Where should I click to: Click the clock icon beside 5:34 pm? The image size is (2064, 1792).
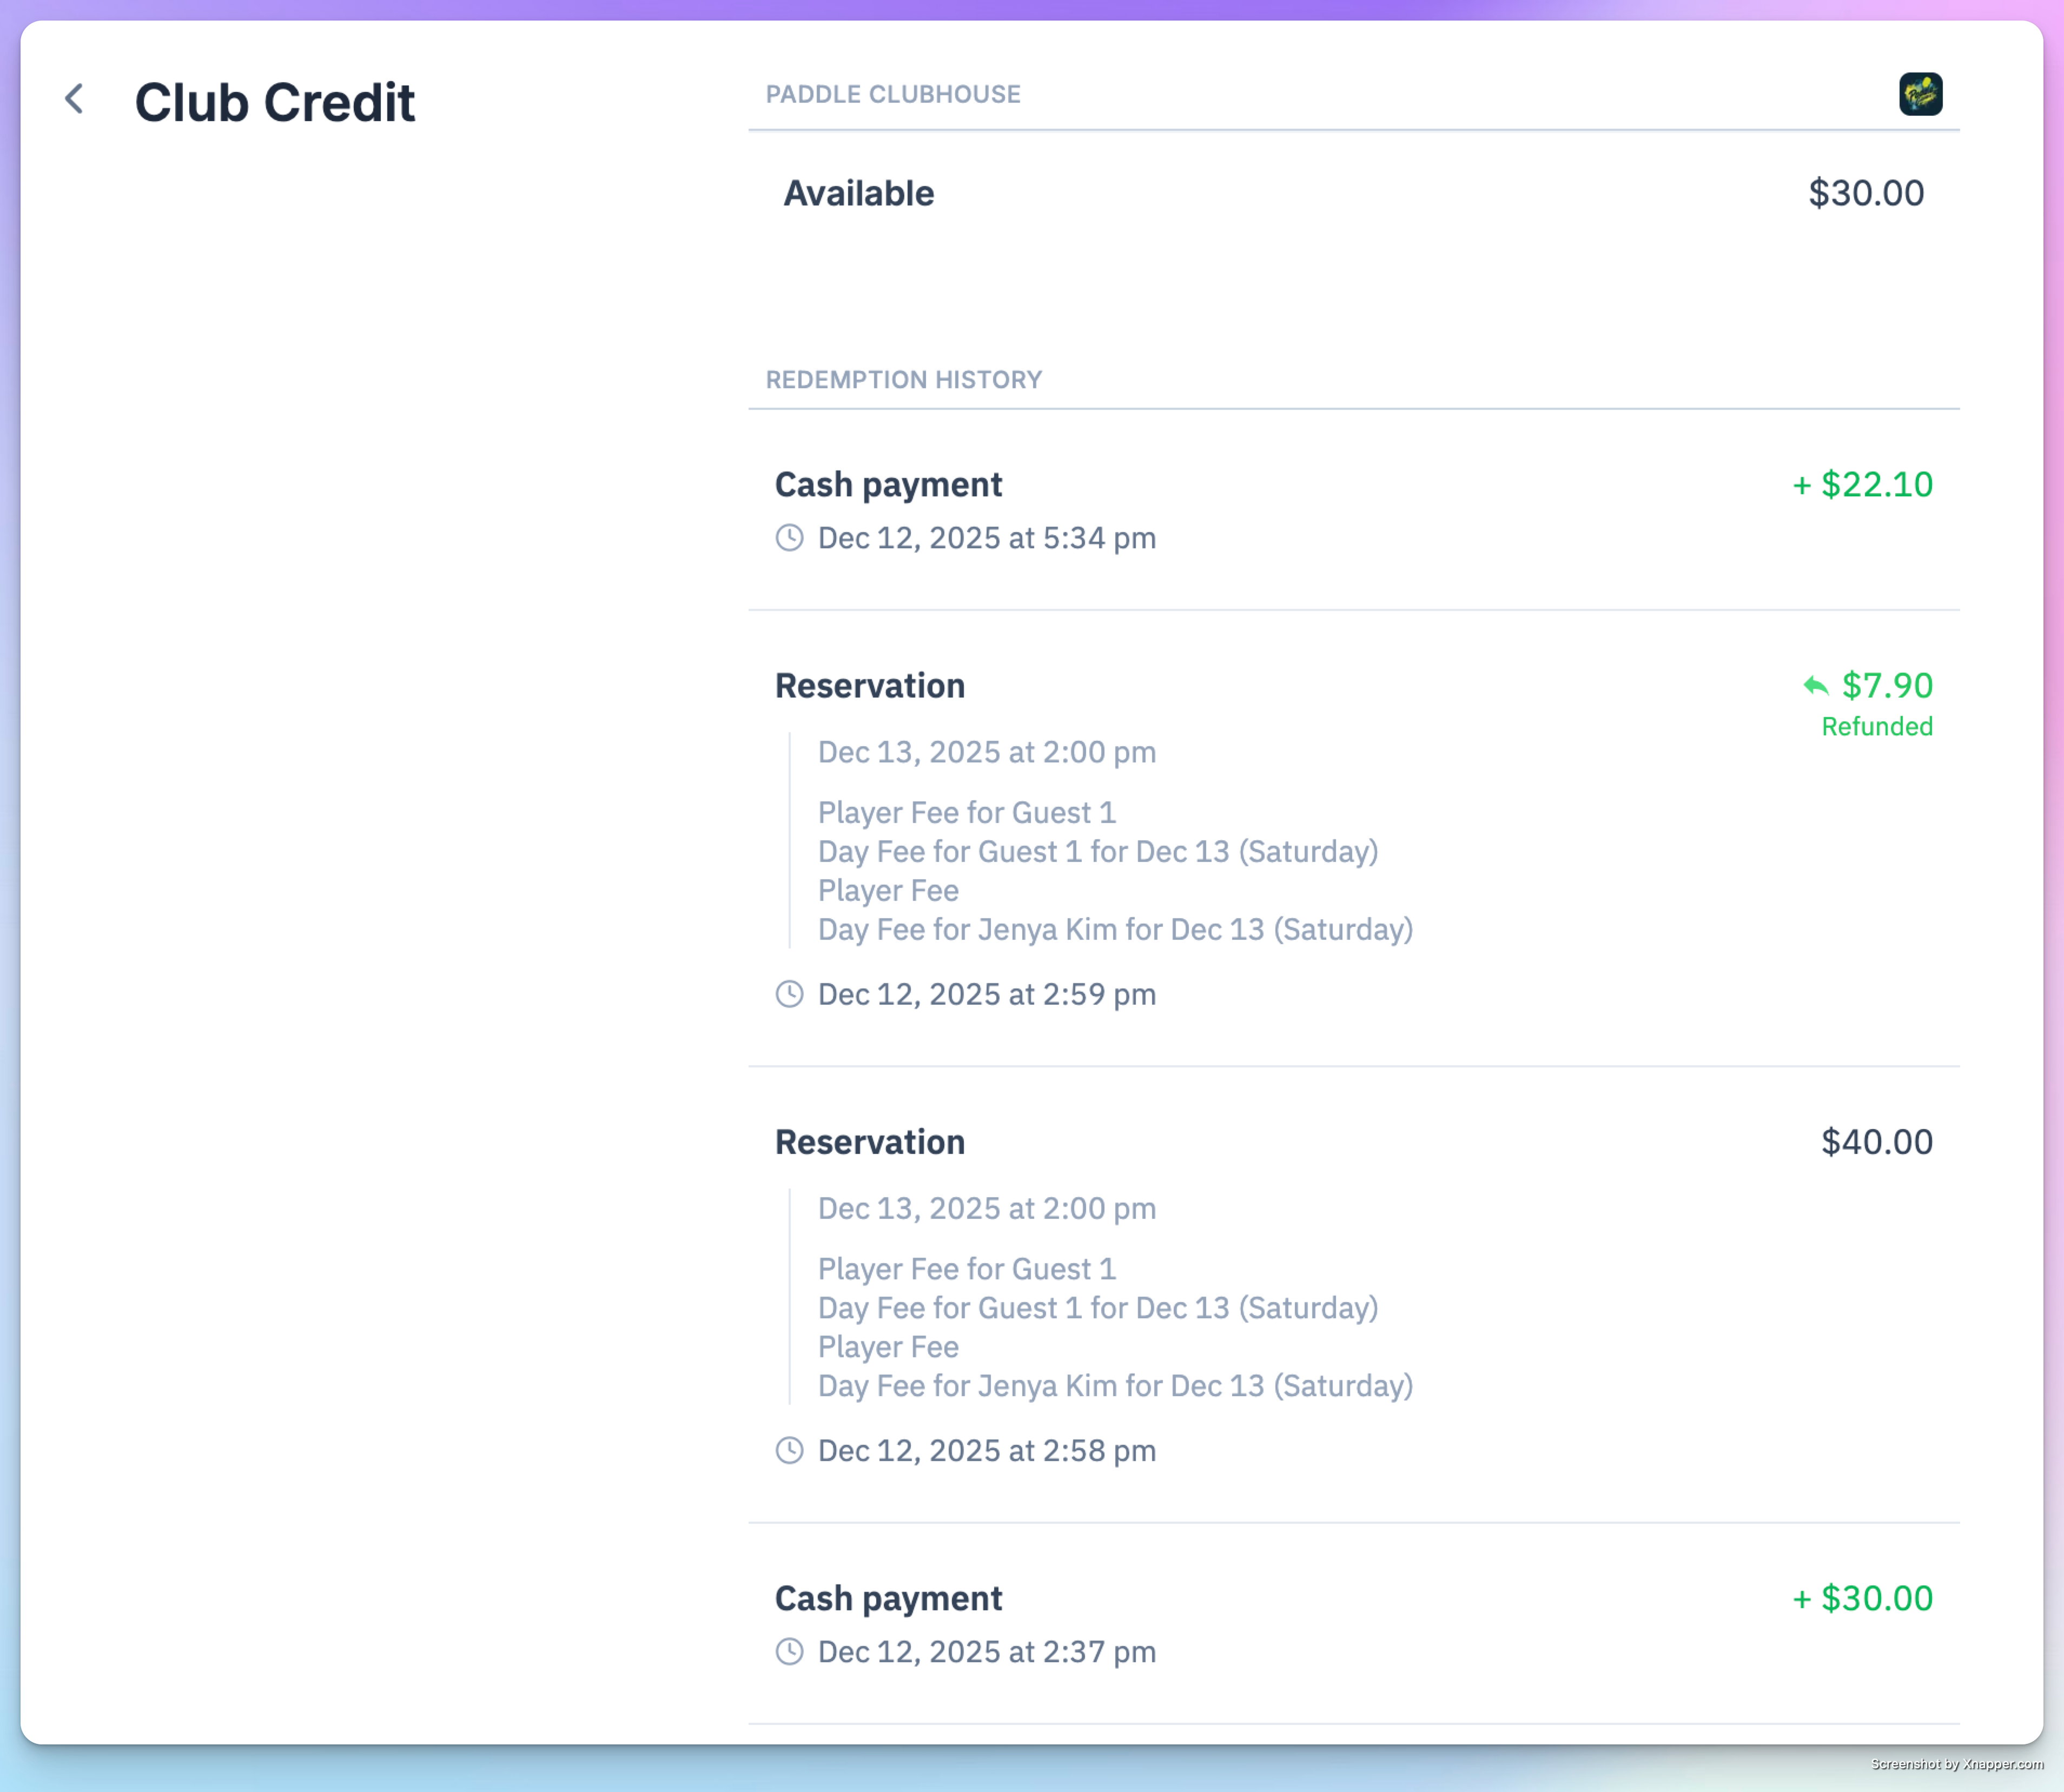[789, 538]
